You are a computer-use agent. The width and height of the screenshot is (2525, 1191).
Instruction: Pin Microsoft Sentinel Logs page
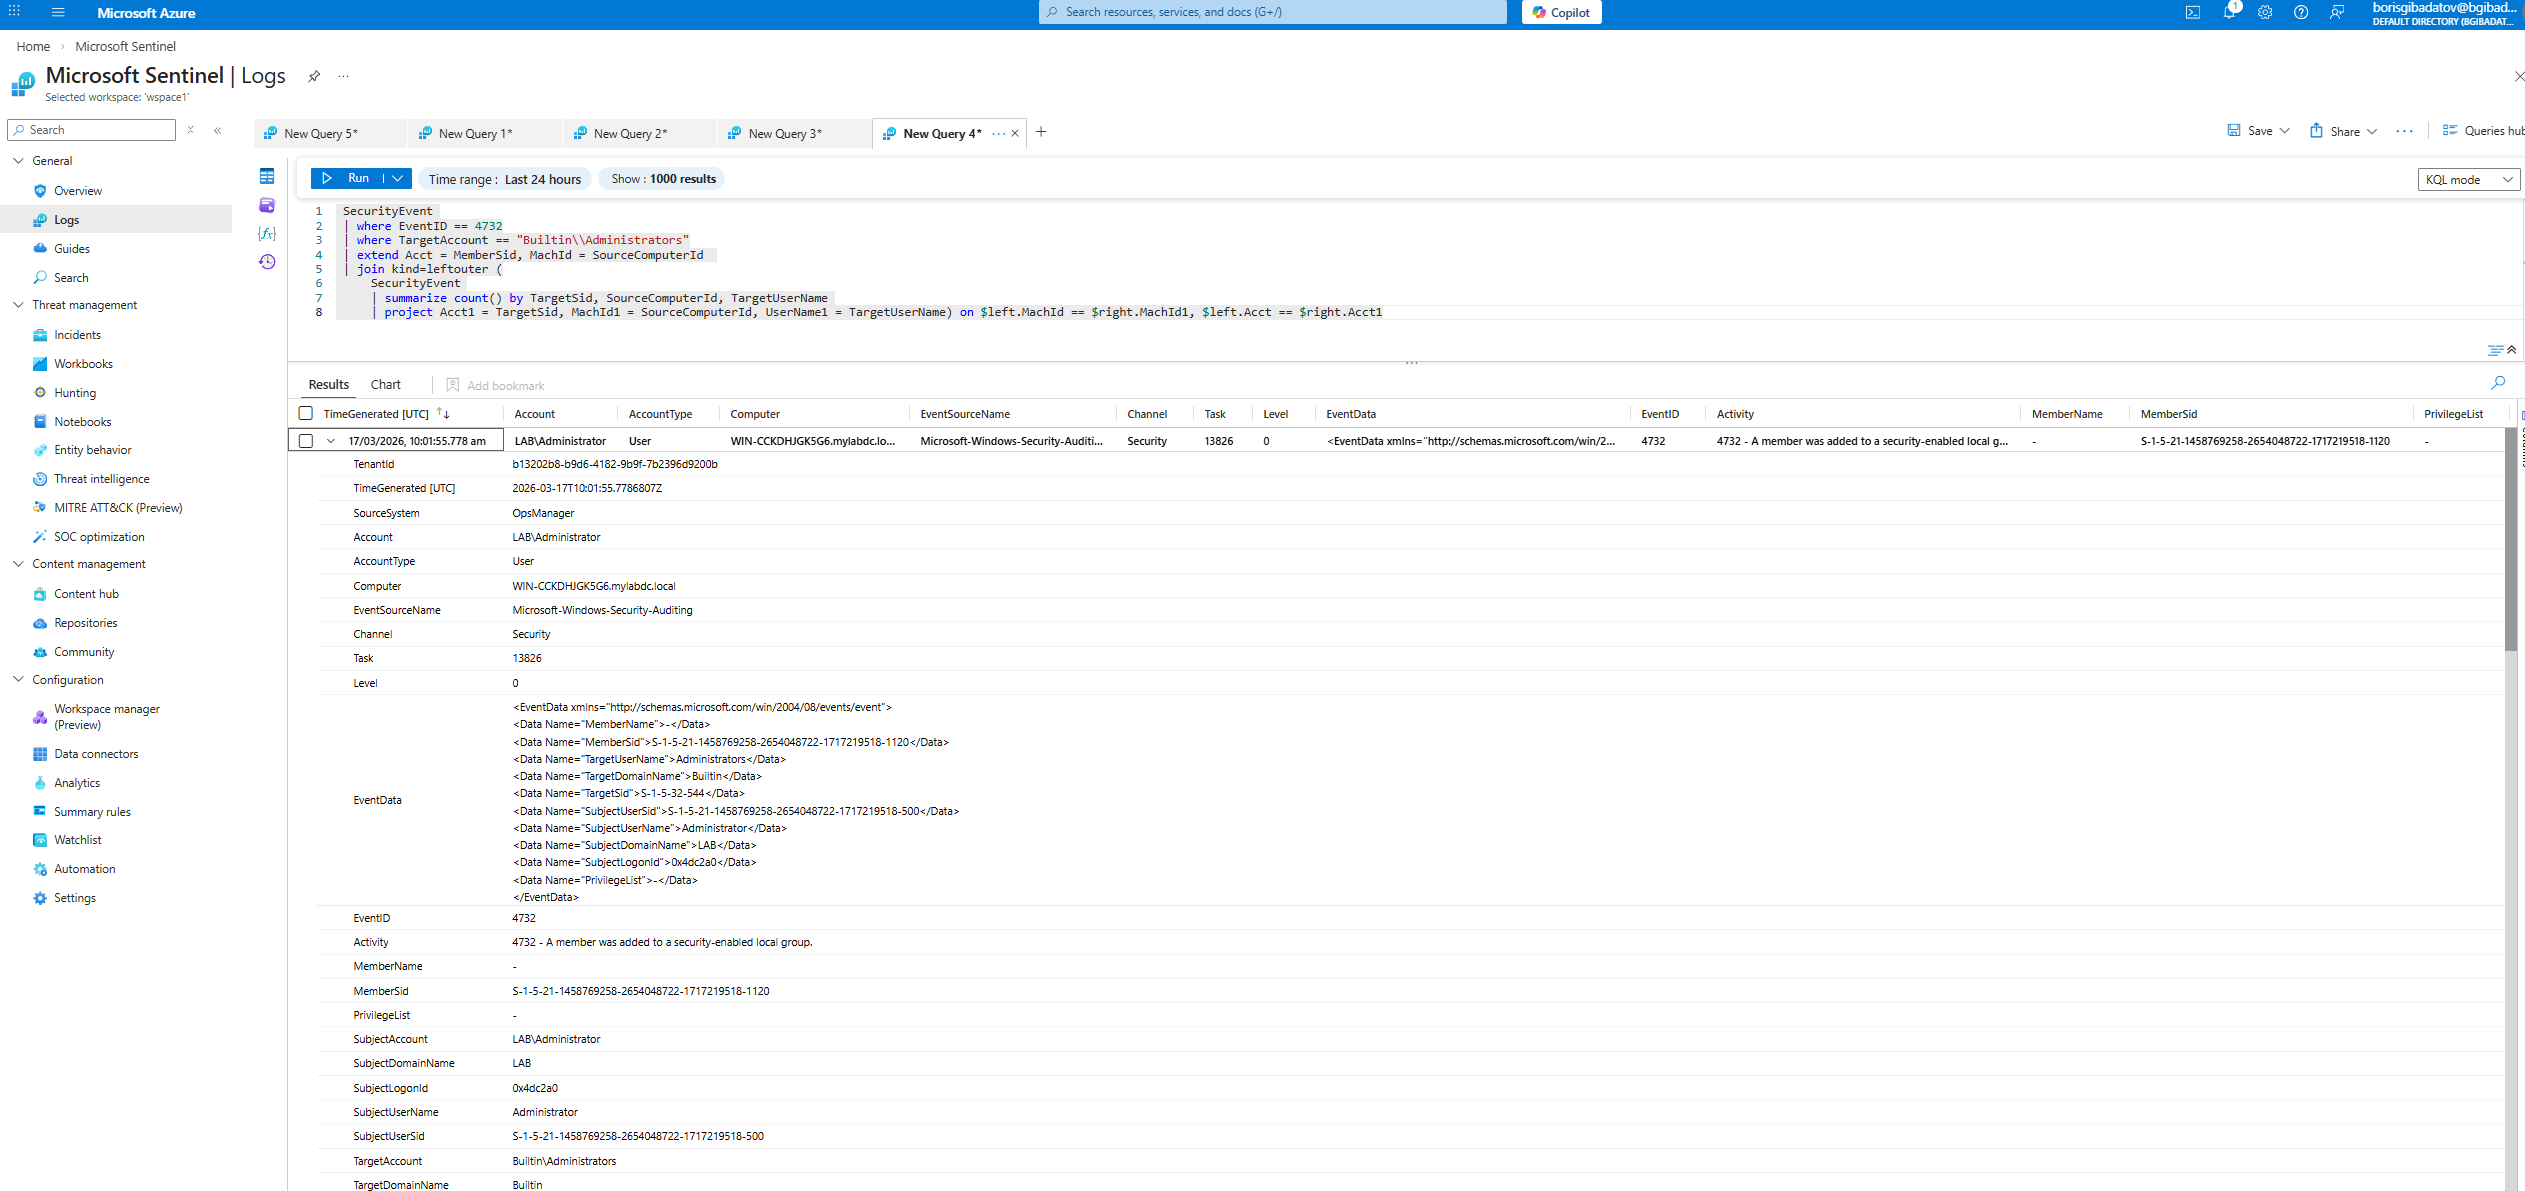[314, 76]
